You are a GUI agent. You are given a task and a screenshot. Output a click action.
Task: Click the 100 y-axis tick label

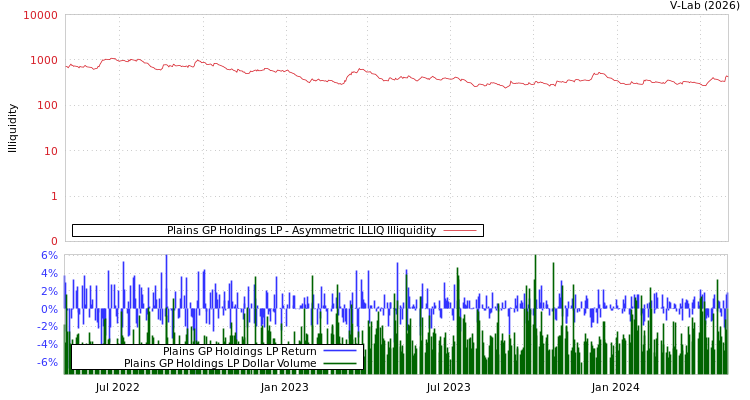click(x=46, y=106)
